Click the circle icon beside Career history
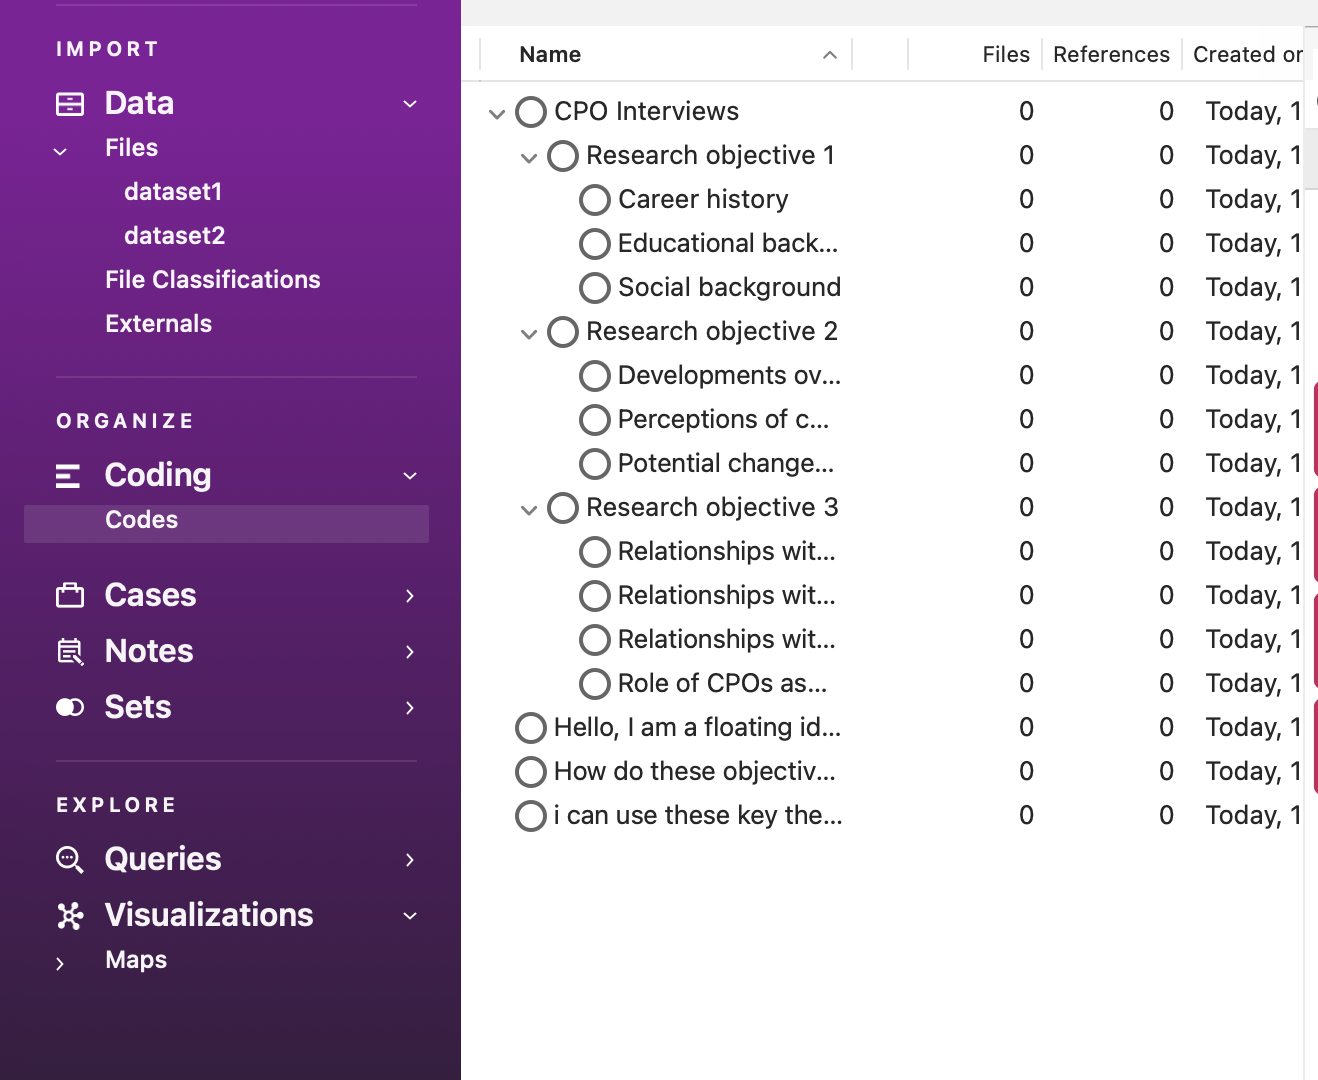The image size is (1318, 1080). point(595,200)
